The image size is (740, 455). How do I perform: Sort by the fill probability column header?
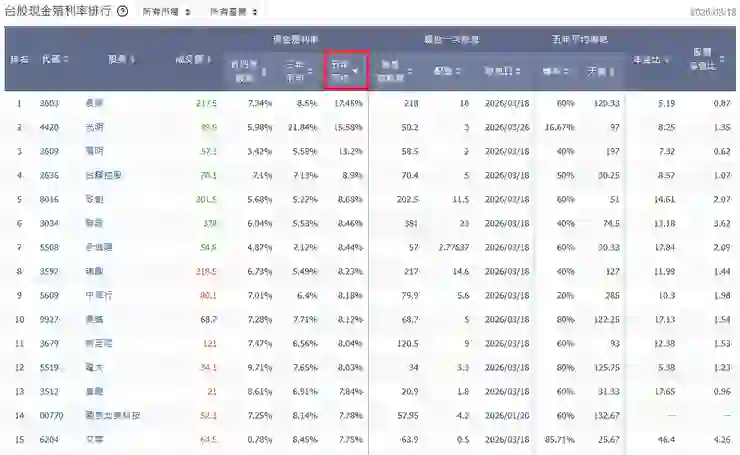[555, 71]
